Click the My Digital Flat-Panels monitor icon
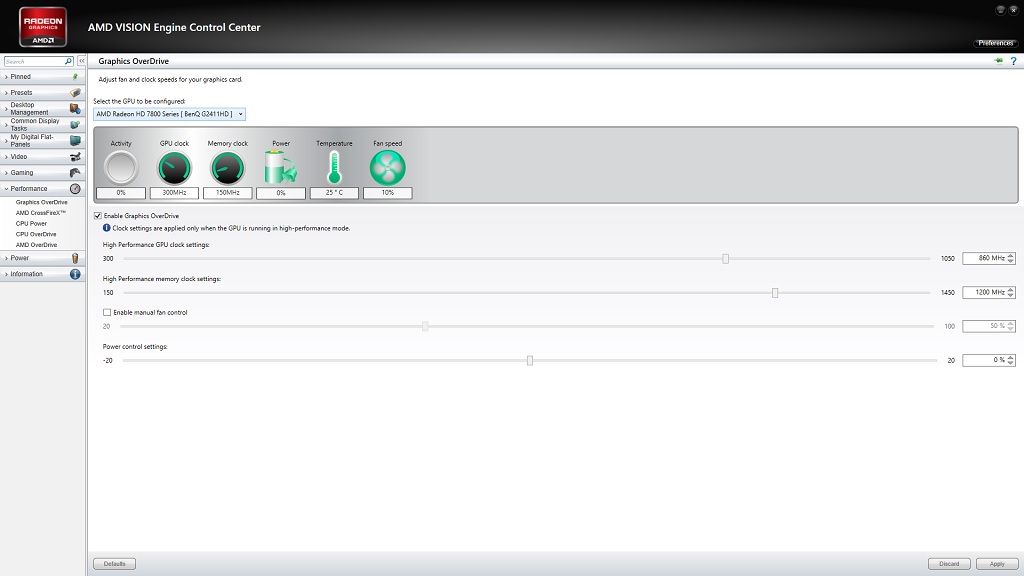This screenshot has width=1024, height=576. pos(75,140)
